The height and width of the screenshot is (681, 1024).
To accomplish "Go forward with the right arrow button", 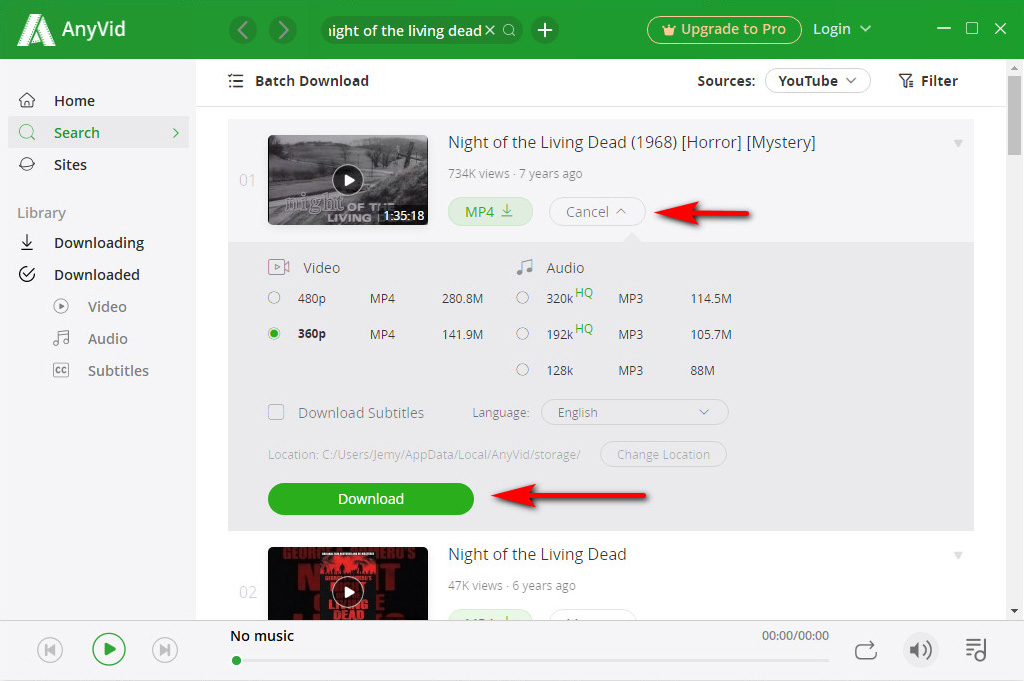I will [283, 30].
